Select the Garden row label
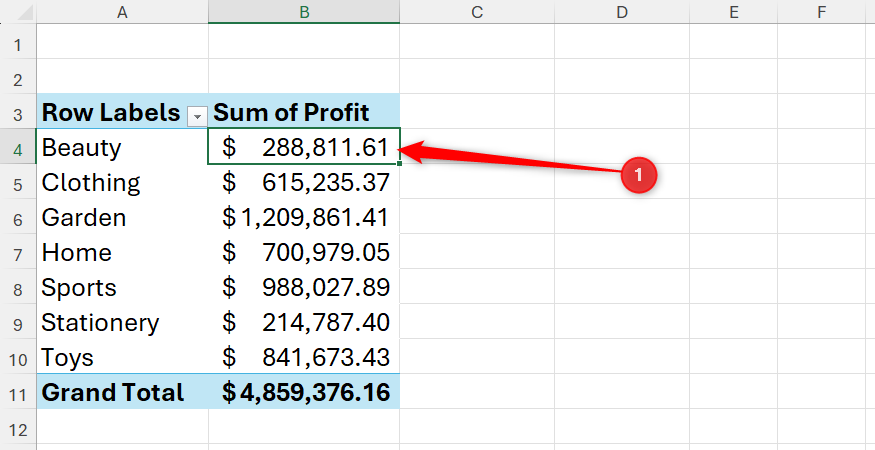 point(122,217)
